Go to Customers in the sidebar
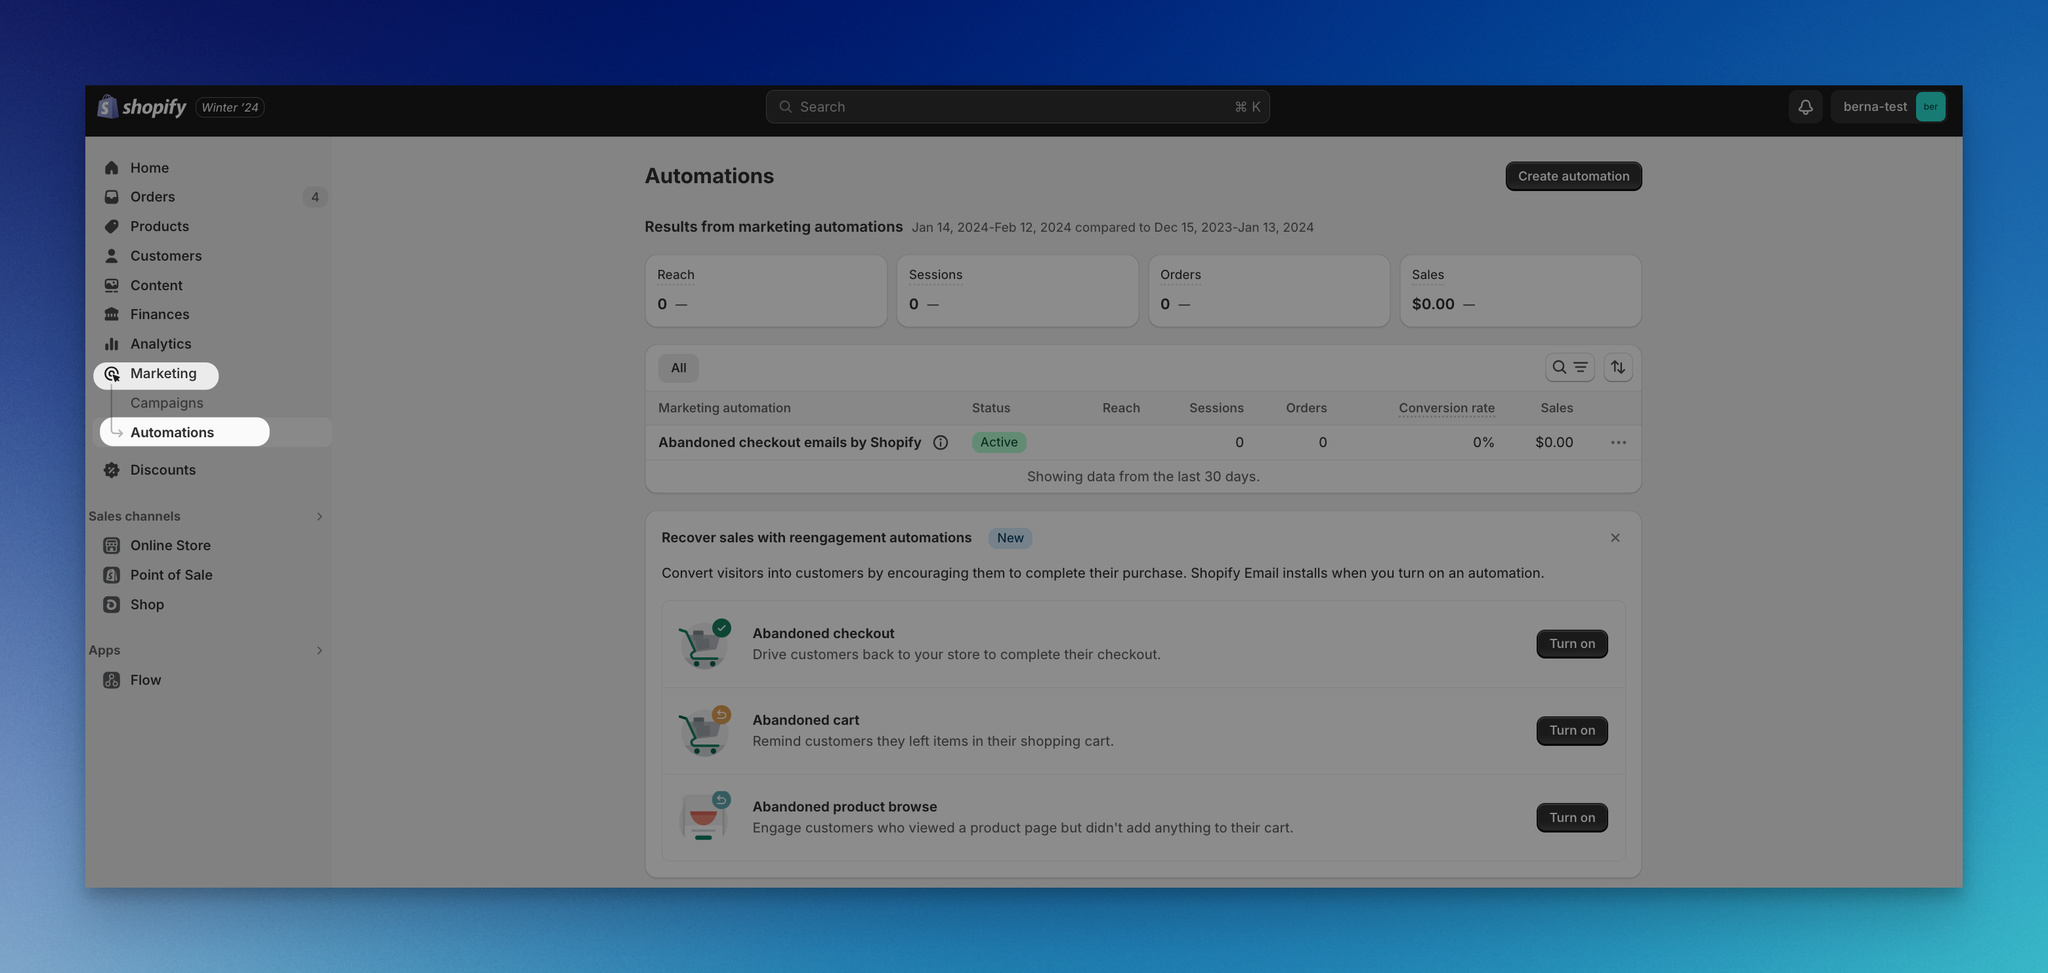The image size is (2048, 973). pos(166,256)
